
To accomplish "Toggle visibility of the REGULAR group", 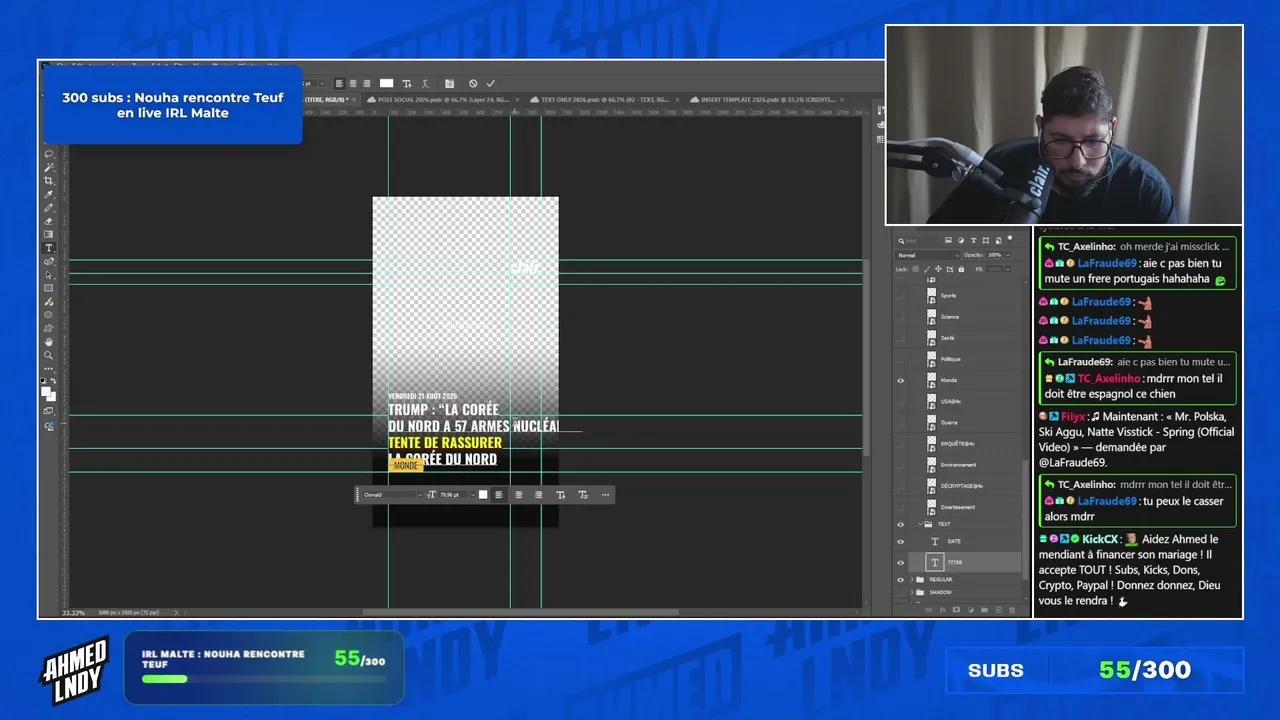I will [x=901, y=580].
